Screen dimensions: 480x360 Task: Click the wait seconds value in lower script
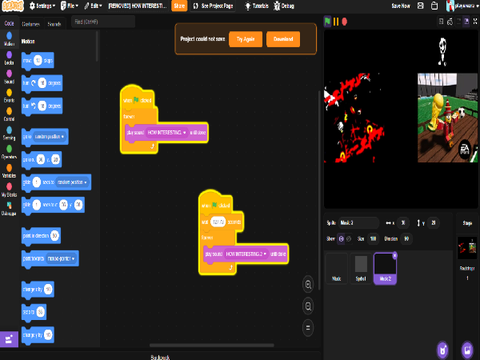point(218,222)
